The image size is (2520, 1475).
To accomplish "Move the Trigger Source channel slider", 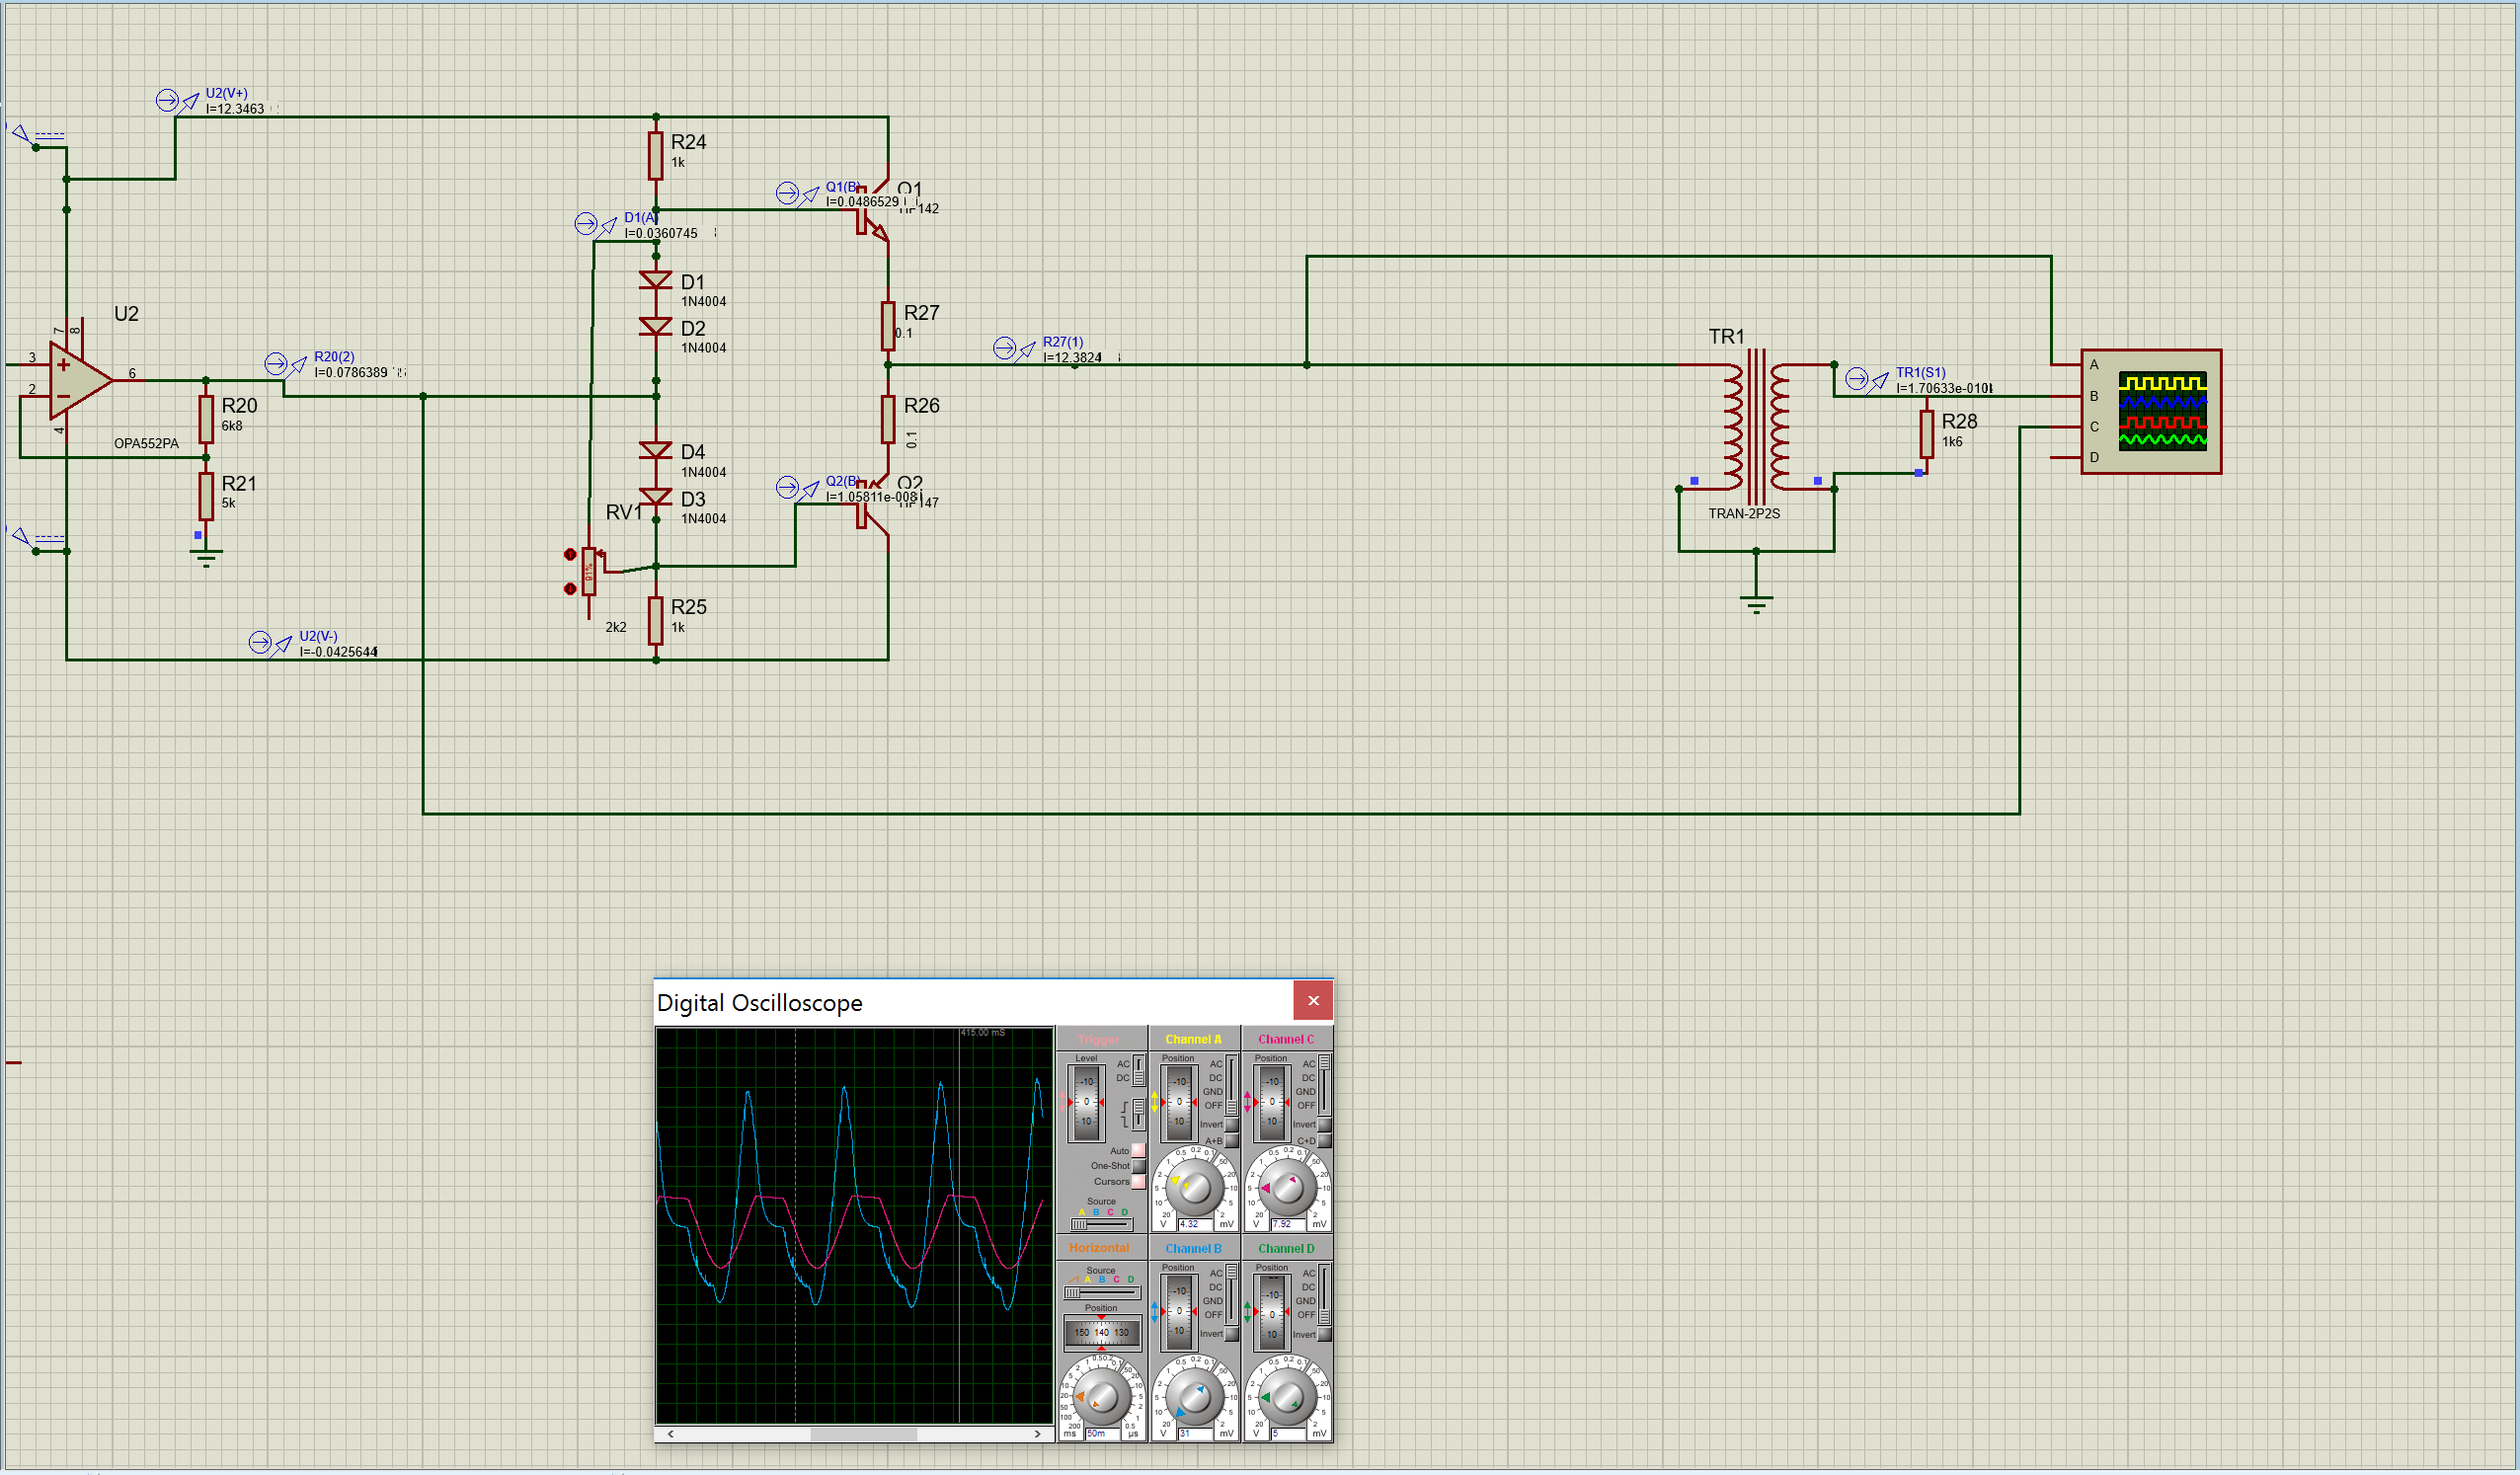I will (1100, 1224).
